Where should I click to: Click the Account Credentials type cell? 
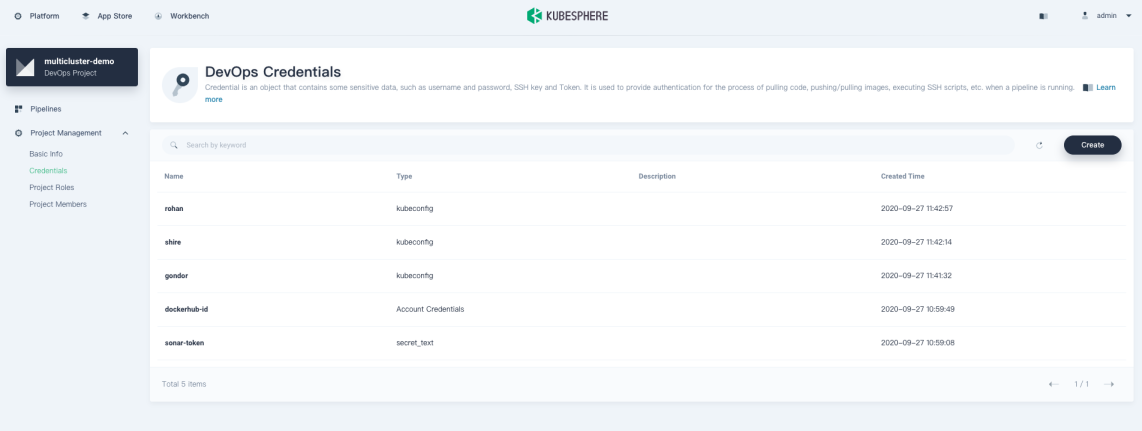430,309
